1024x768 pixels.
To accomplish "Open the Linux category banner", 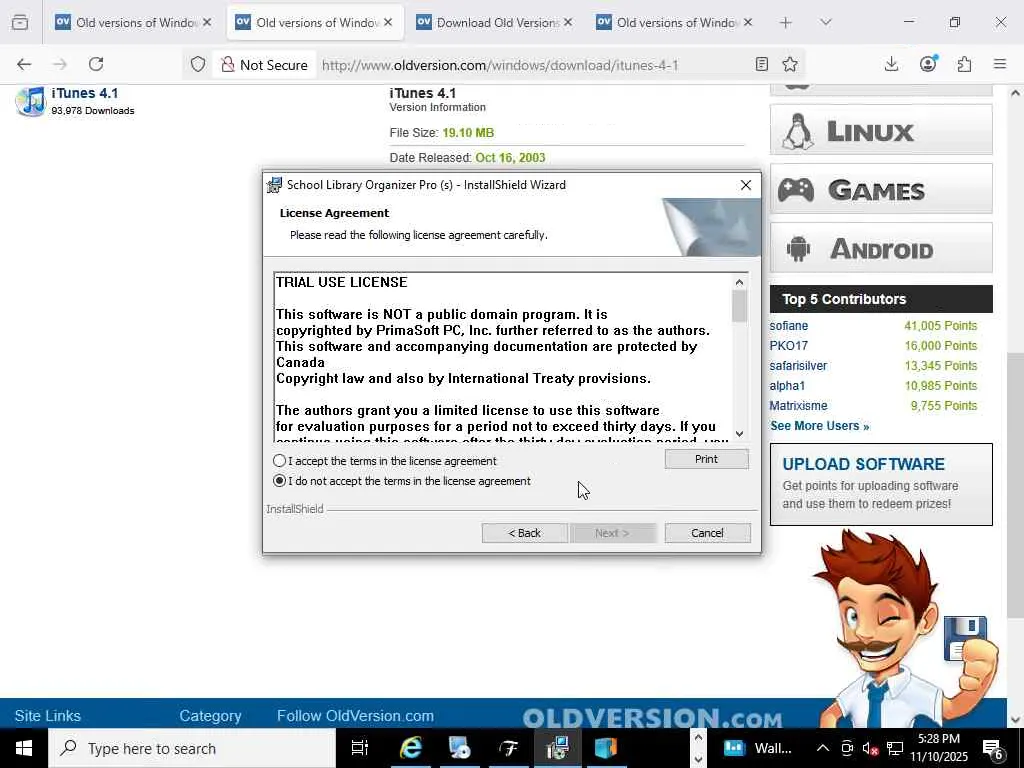I will [881, 131].
